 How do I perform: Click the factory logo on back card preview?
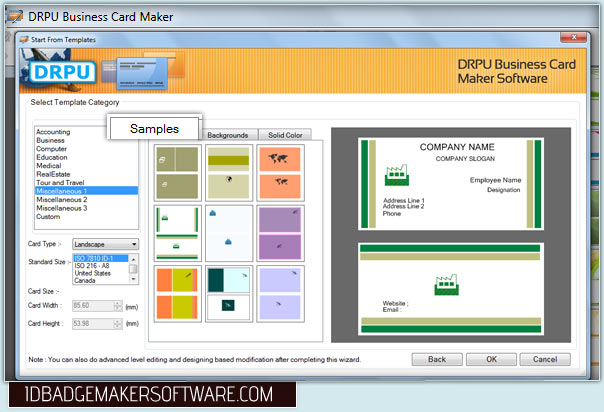point(446,285)
